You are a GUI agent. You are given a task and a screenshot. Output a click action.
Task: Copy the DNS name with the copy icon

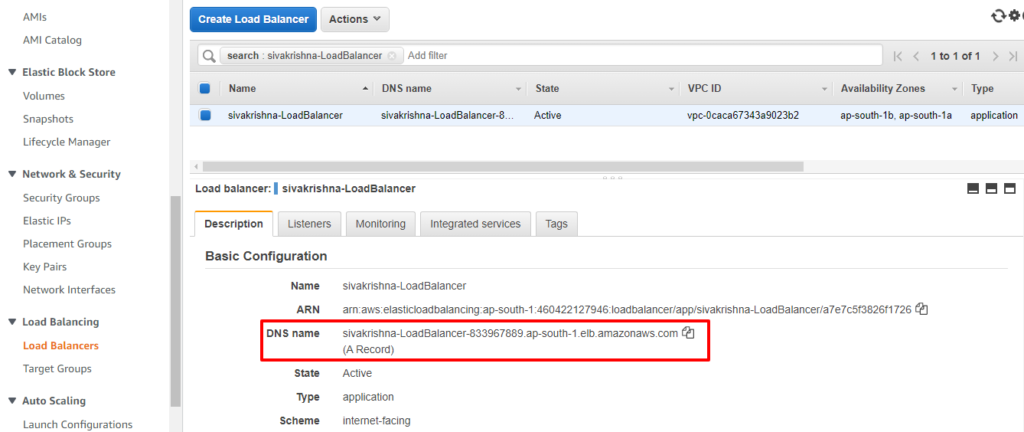(688, 333)
